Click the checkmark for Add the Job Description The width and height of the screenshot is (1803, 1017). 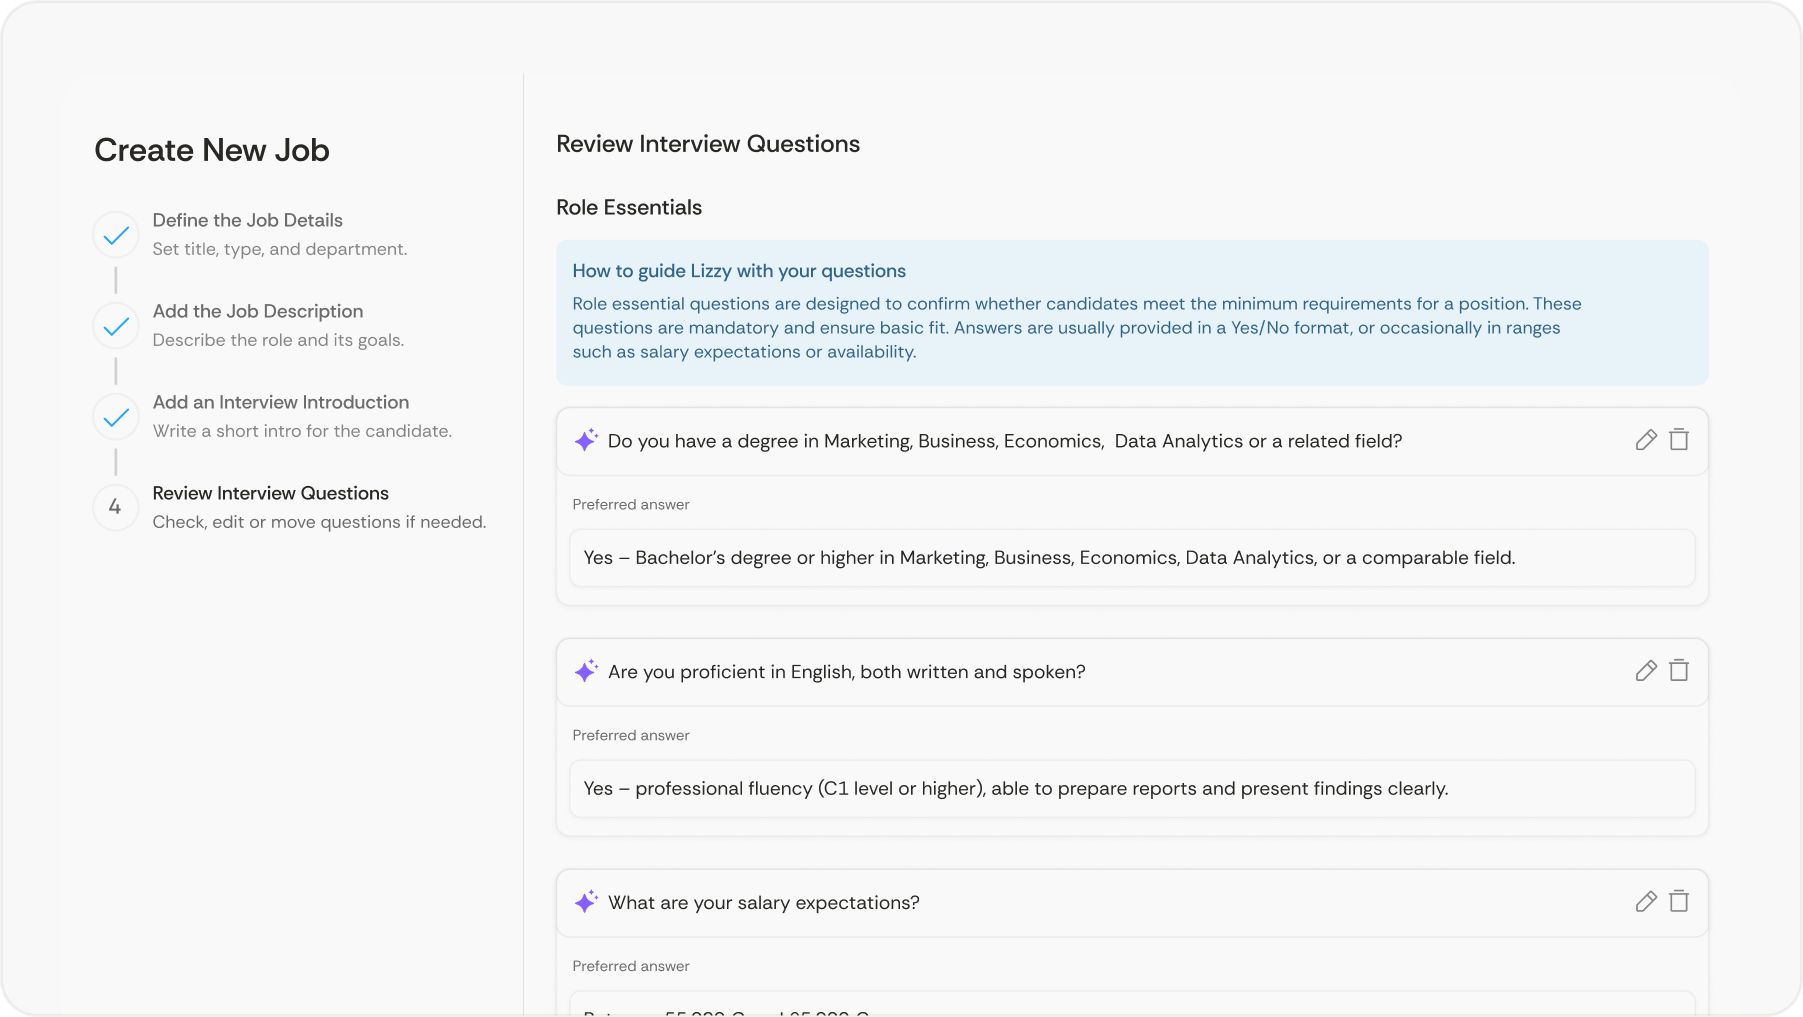[x=116, y=326]
